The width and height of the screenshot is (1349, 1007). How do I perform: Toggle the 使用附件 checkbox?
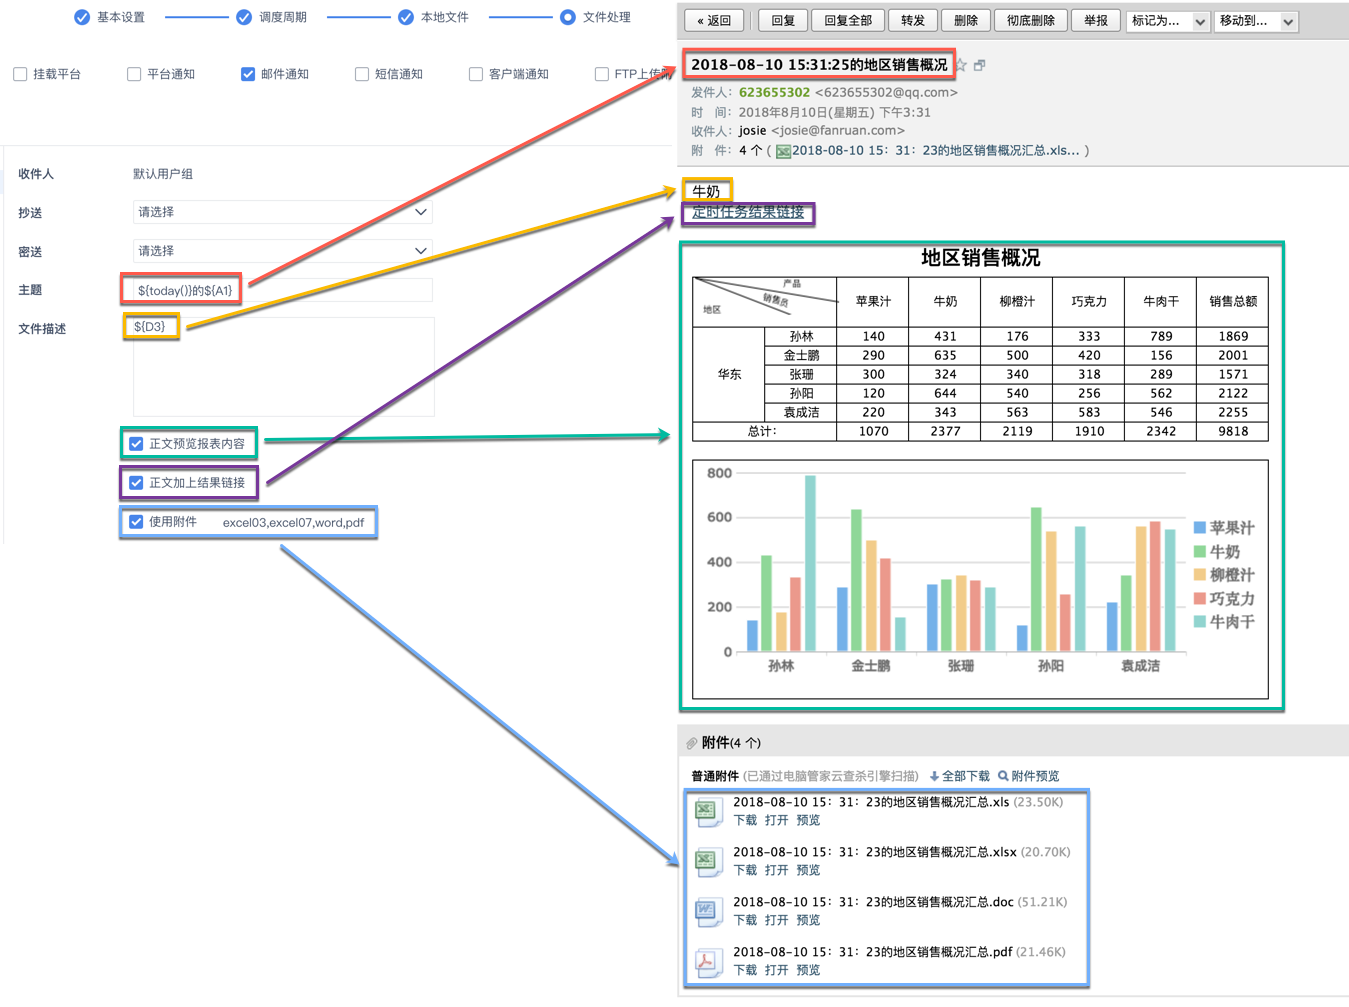tap(136, 522)
